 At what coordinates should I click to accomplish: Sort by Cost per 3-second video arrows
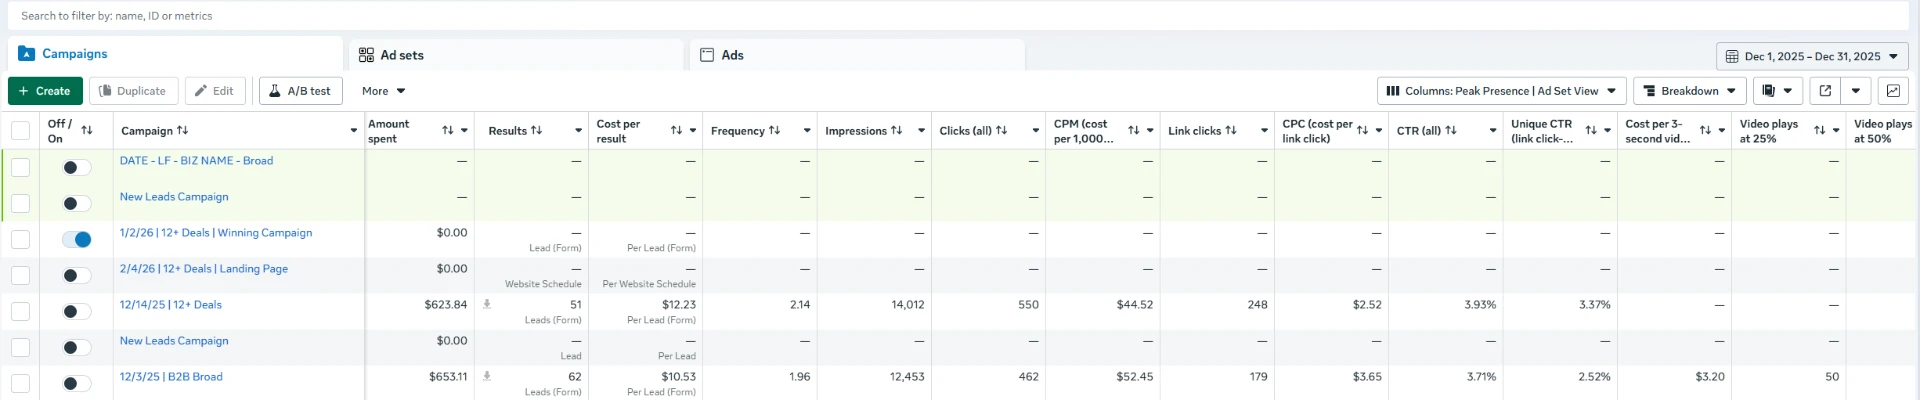1705,130
